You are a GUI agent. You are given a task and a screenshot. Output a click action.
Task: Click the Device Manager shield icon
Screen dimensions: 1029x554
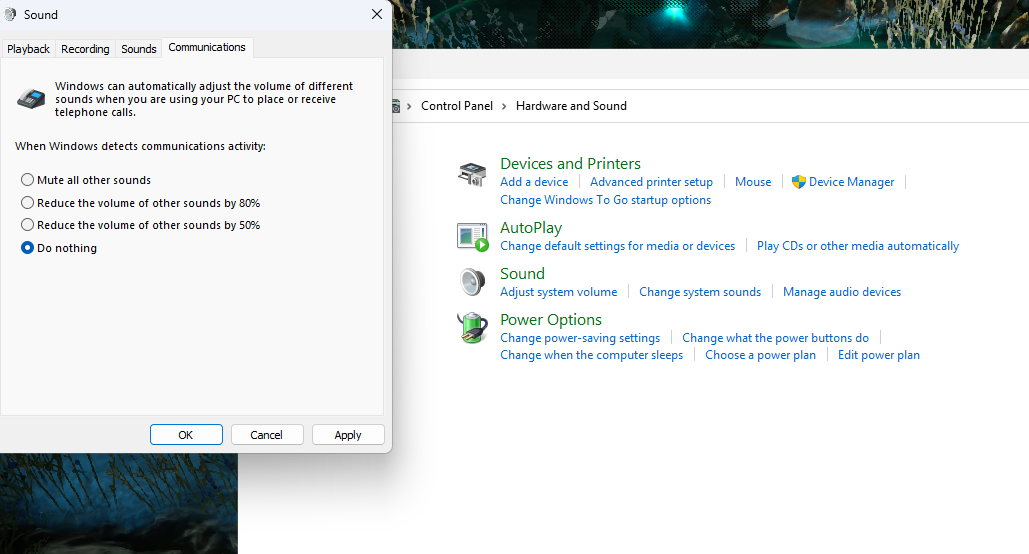click(x=799, y=182)
